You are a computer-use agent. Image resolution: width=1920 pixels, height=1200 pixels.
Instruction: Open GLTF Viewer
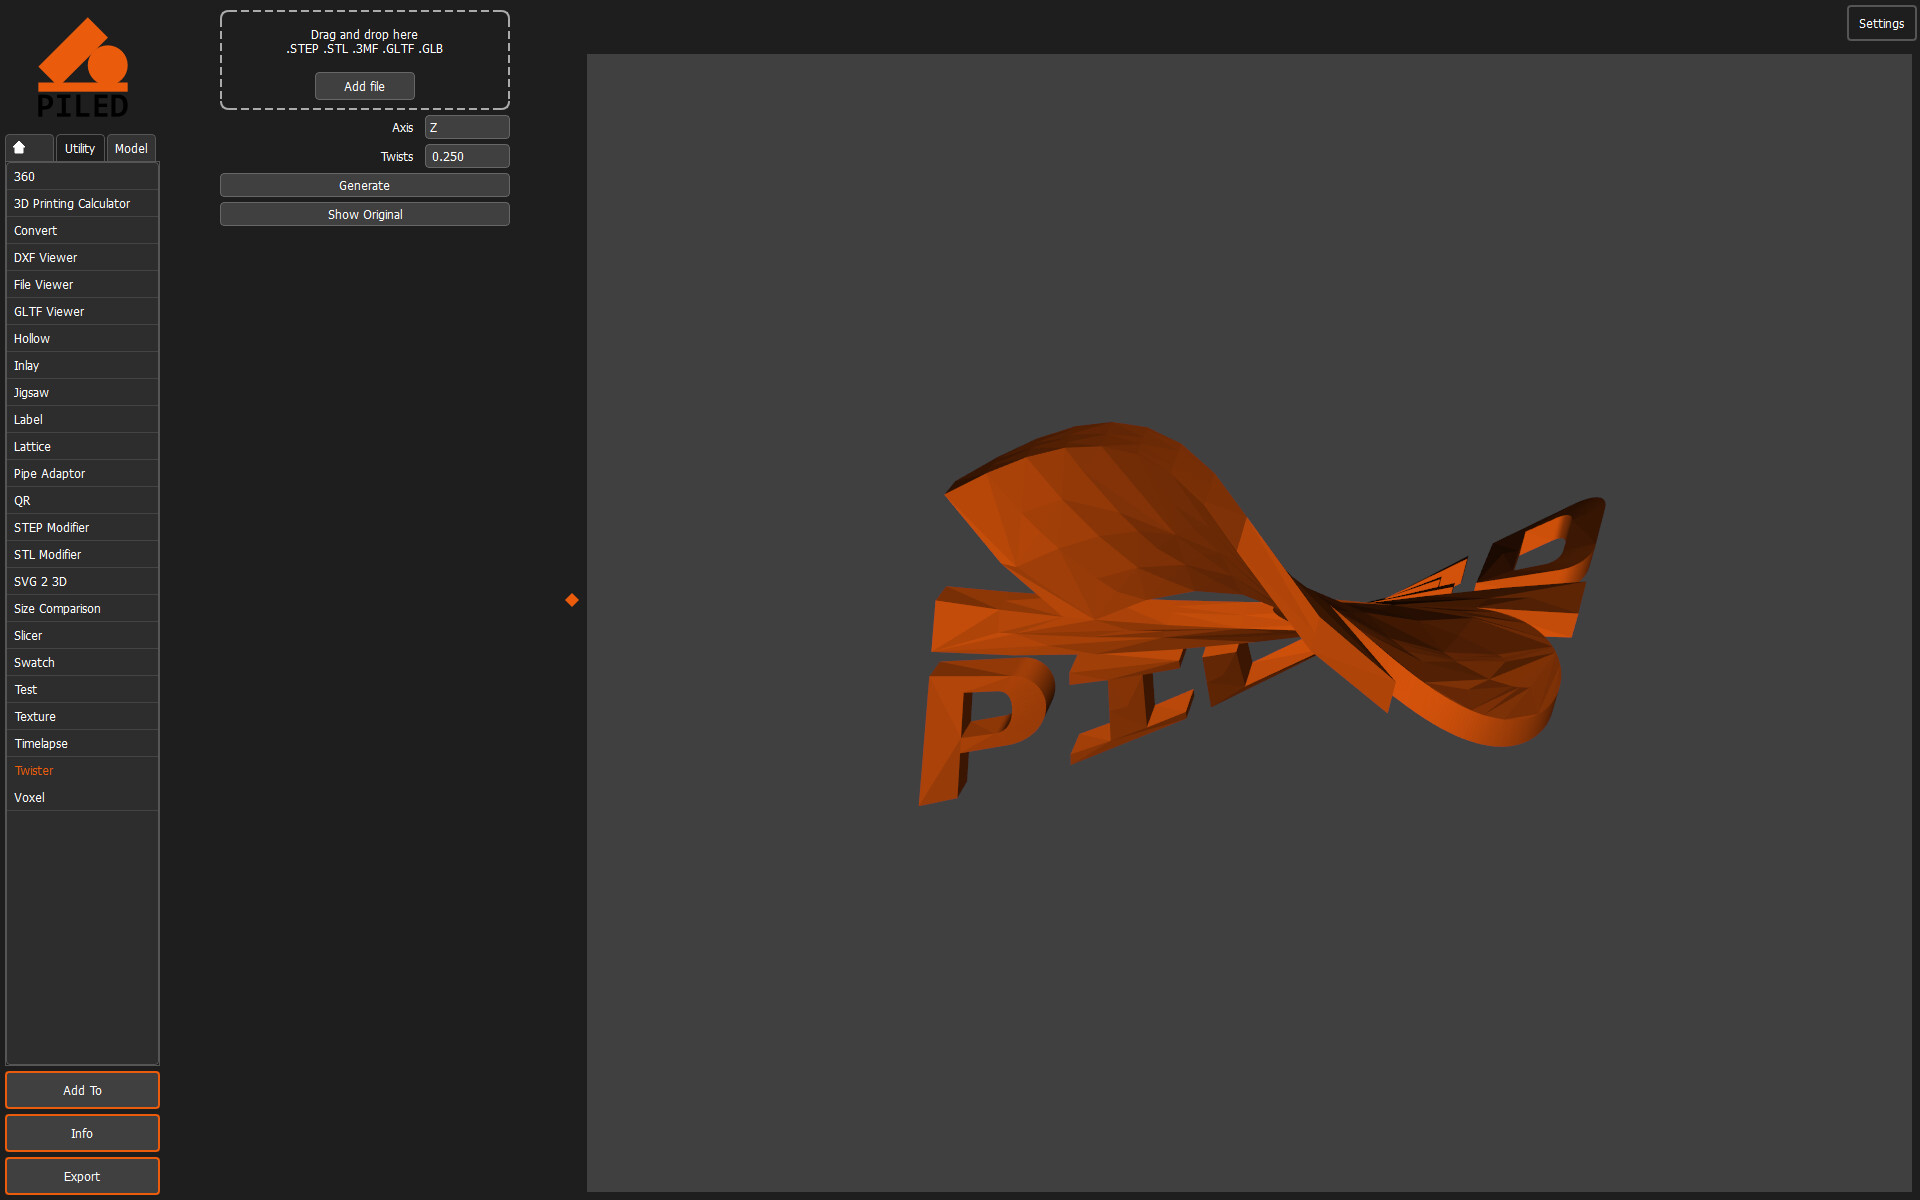click(82, 312)
